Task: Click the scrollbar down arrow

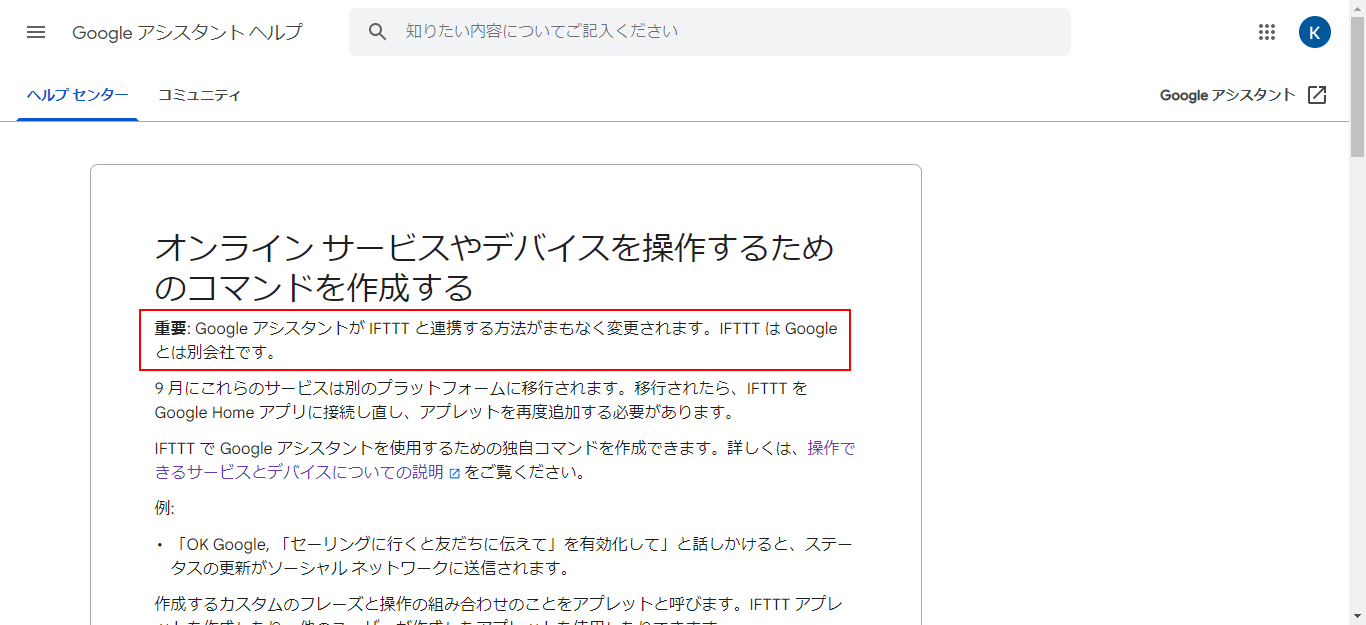Action: coord(1357,616)
